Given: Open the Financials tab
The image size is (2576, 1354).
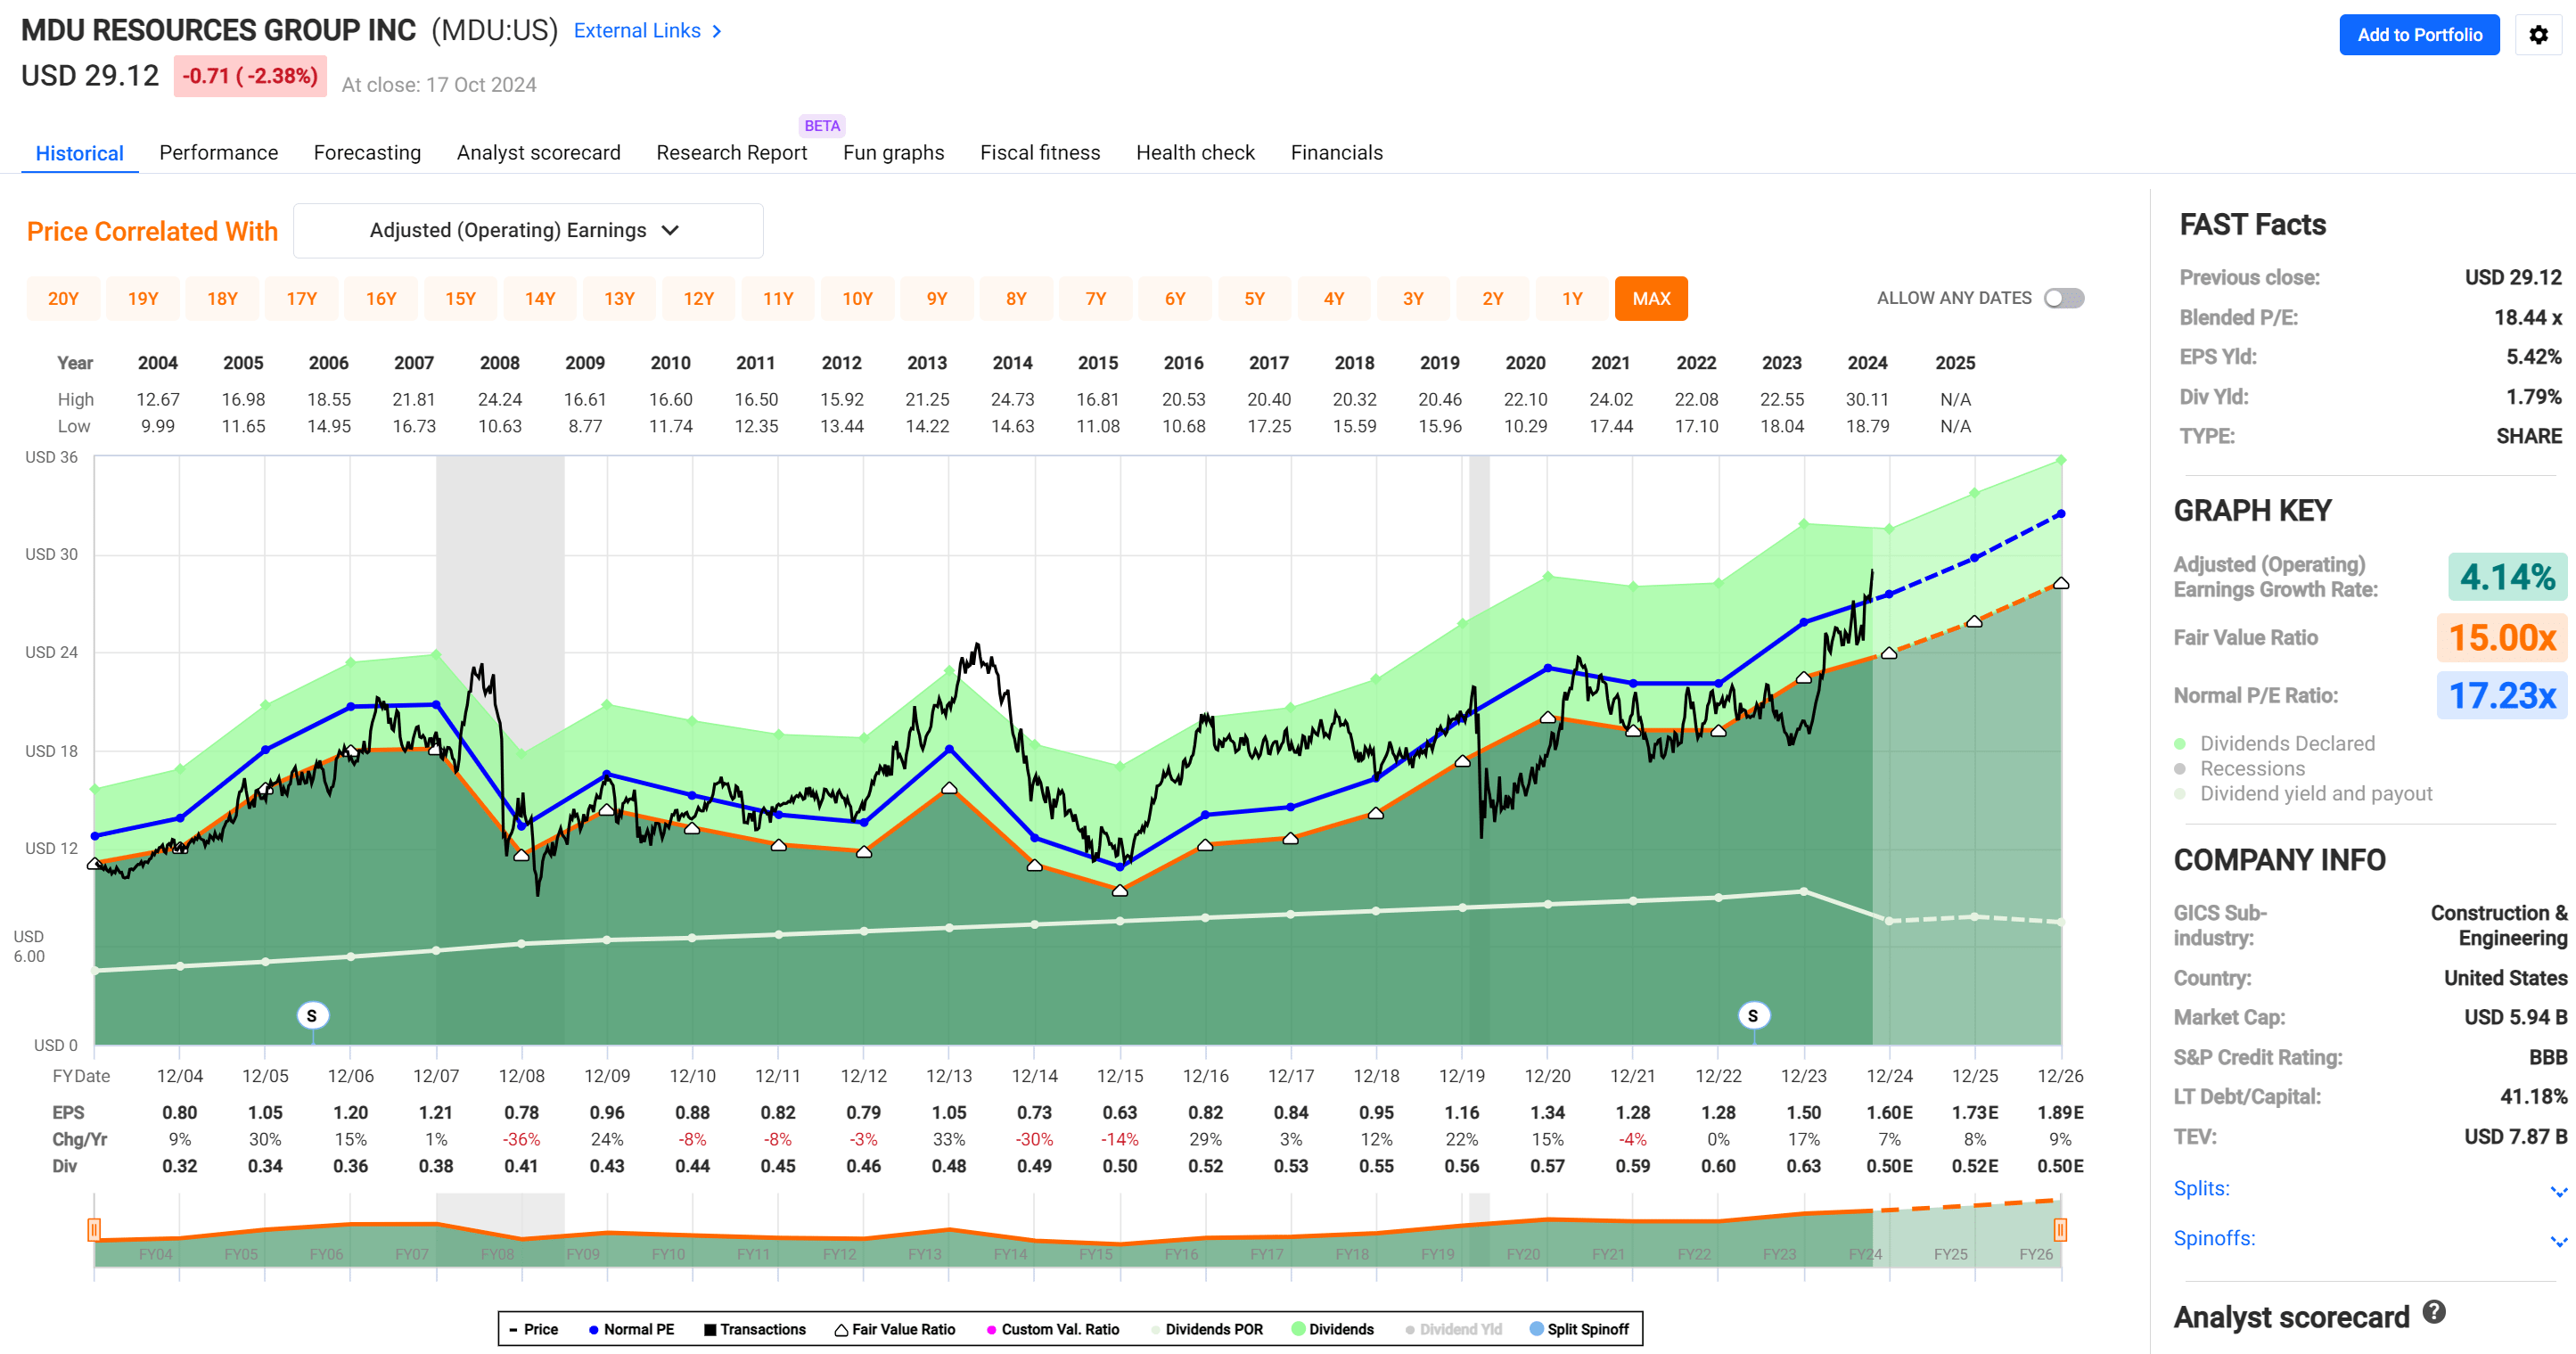Looking at the screenshot, I should pyautogui.click(x=1336, y=153).
